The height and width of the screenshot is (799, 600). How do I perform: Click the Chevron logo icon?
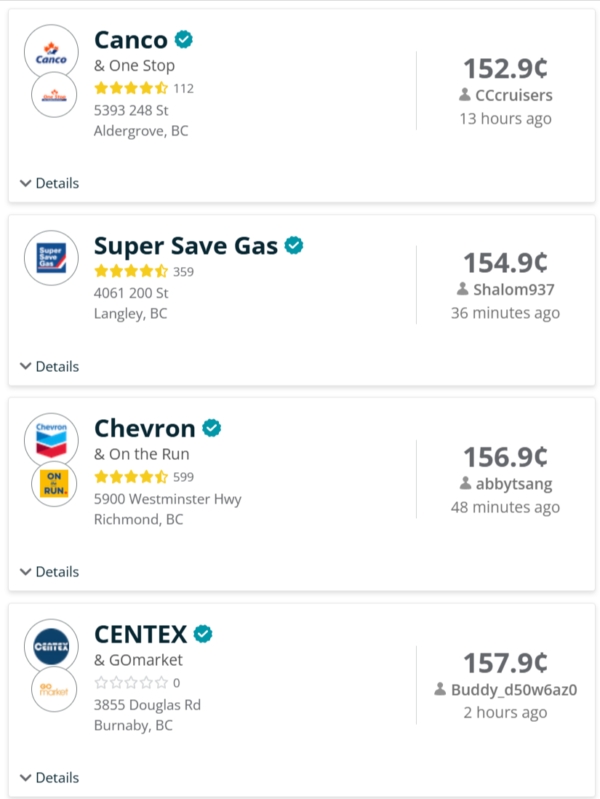pos(51,440)
